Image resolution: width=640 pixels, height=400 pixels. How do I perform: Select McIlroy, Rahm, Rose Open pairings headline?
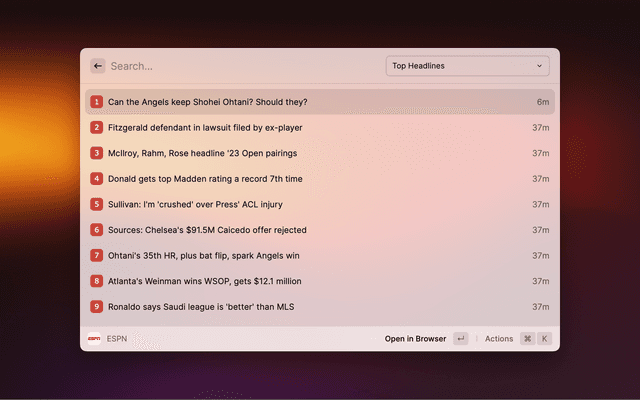202,153
